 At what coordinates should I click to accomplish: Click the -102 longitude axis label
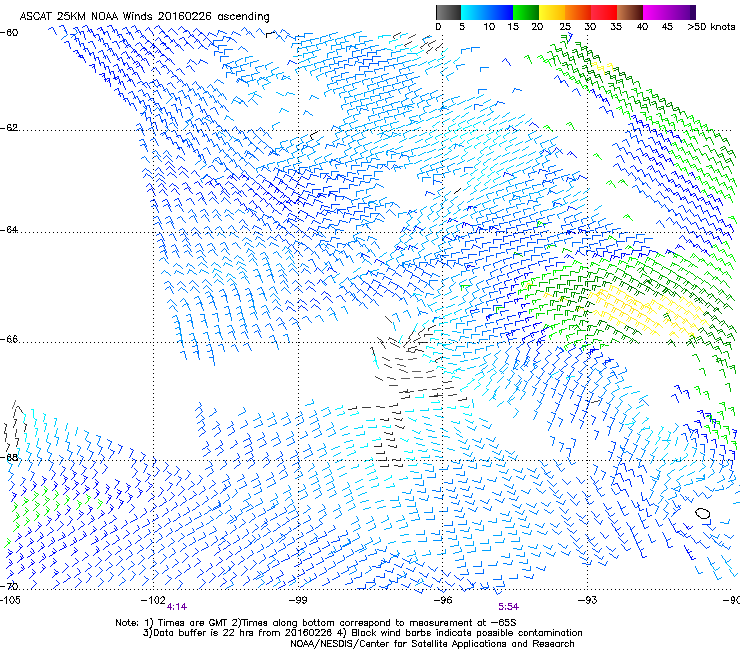coord(153,600)
